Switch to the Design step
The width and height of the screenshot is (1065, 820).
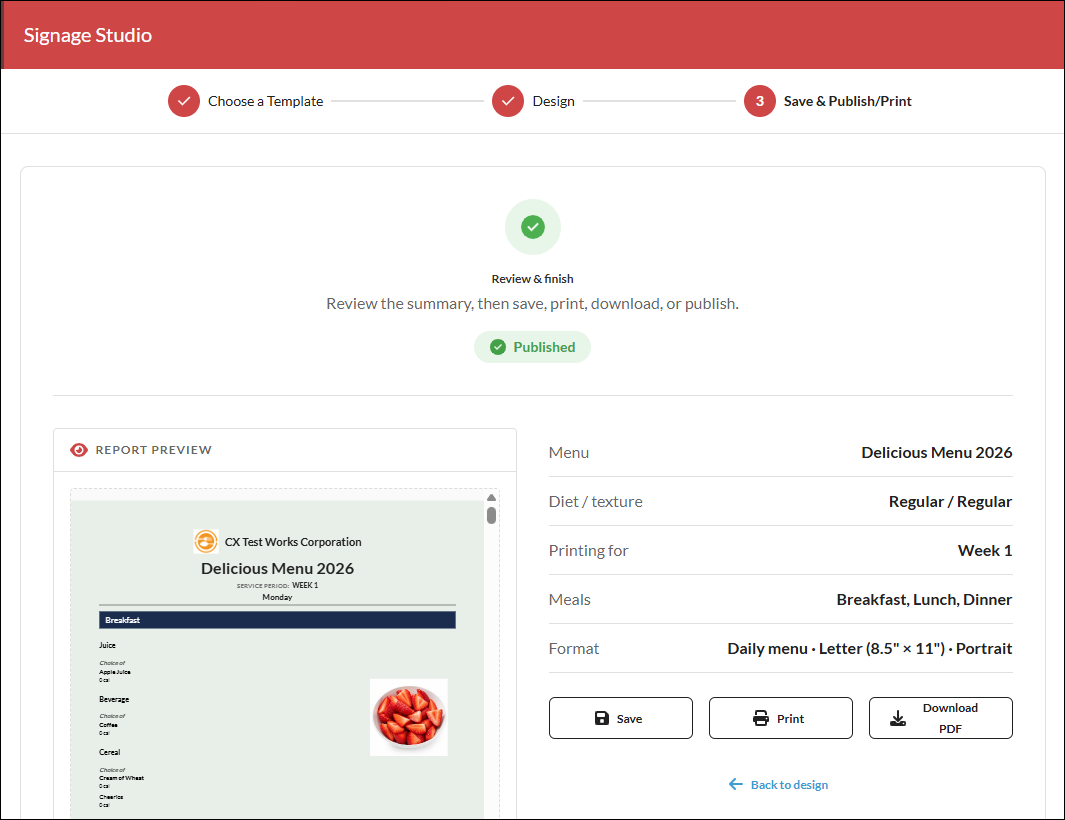[x=554, y=101]
